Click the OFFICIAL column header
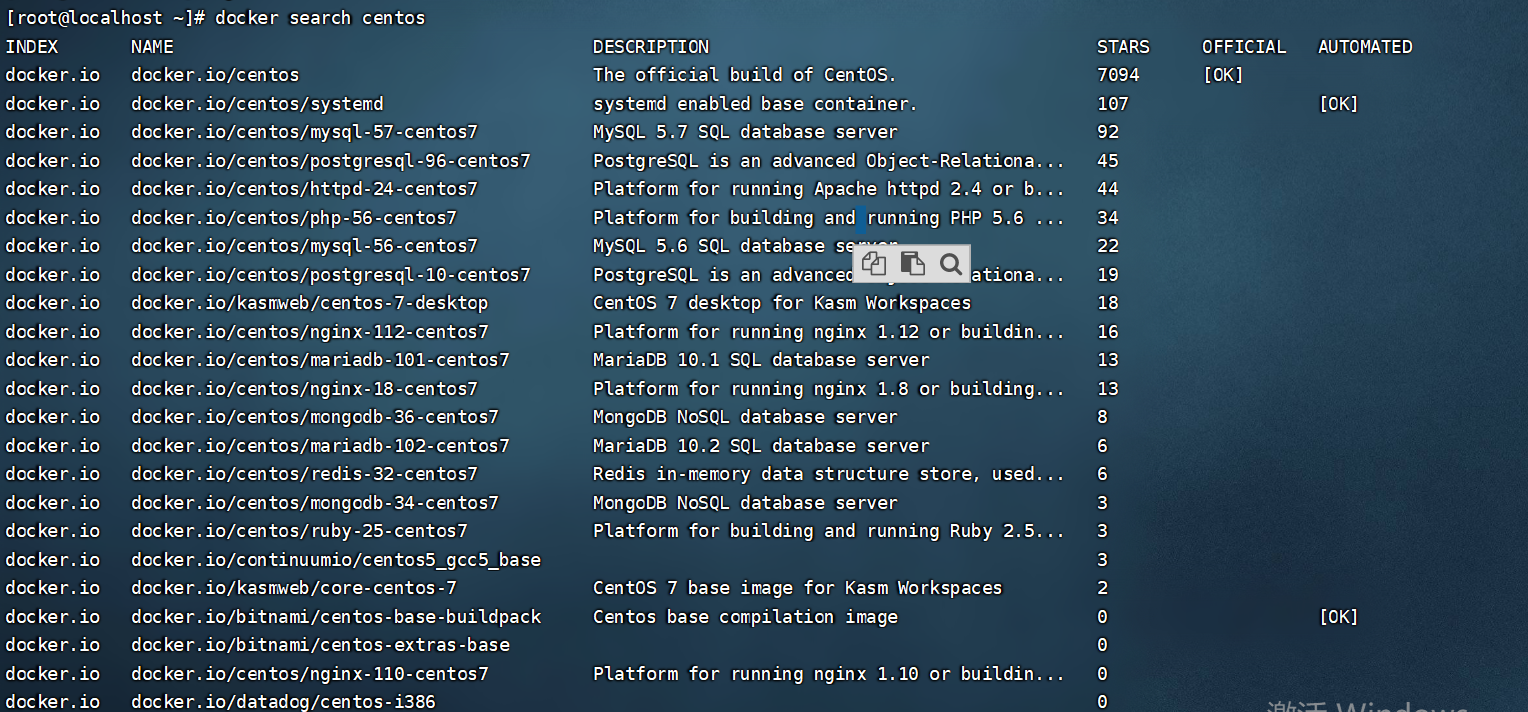Screen dimensions: 1528x712 [x=1244, y=47]
